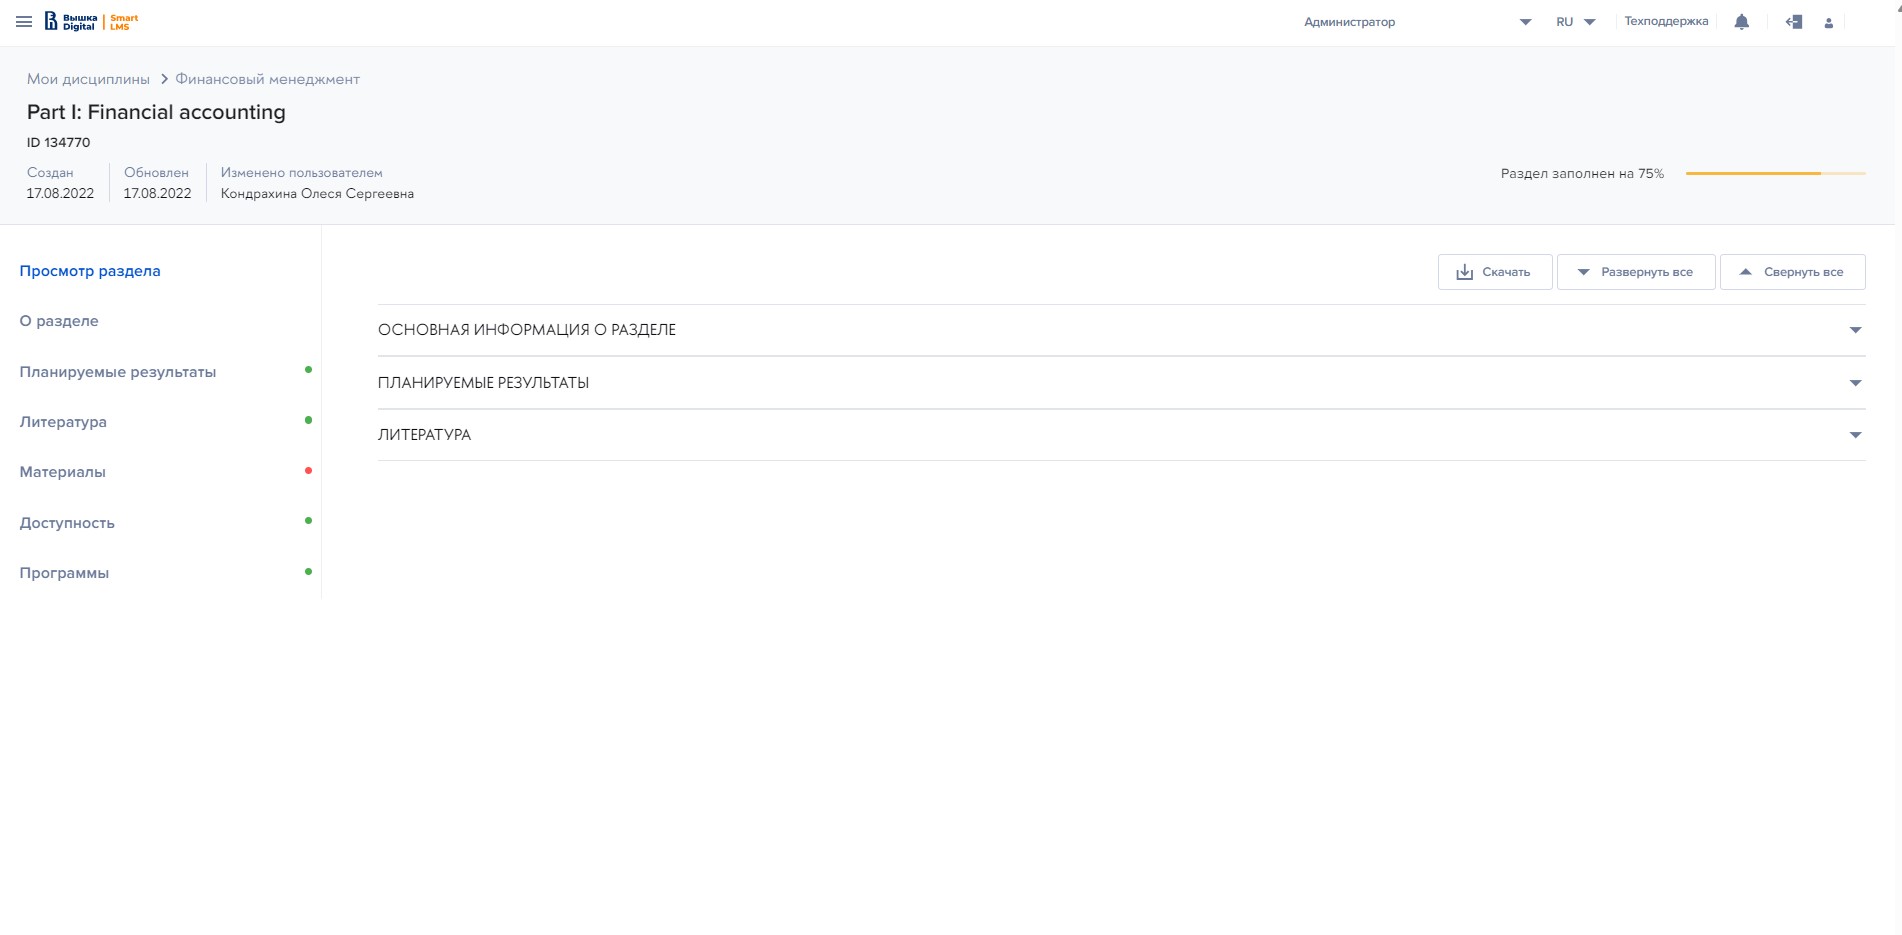Select the О разделе sidebar tab
The height and width of the screenshot is (935, 1902).
(59, 321)
